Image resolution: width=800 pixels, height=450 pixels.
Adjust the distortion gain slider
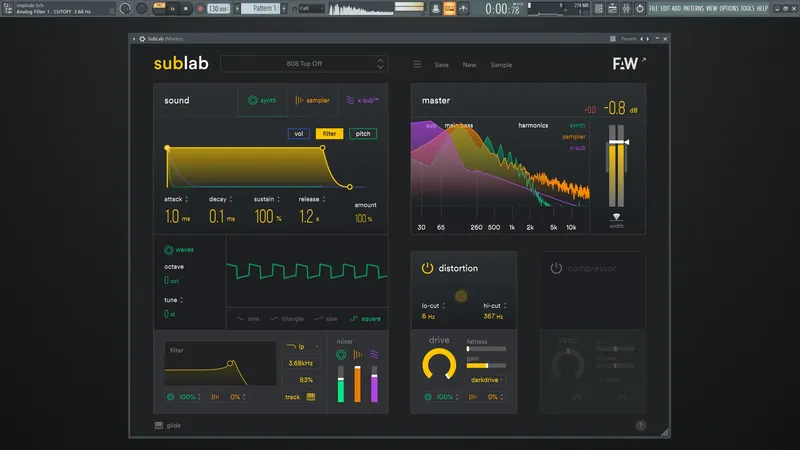(486, 365)
